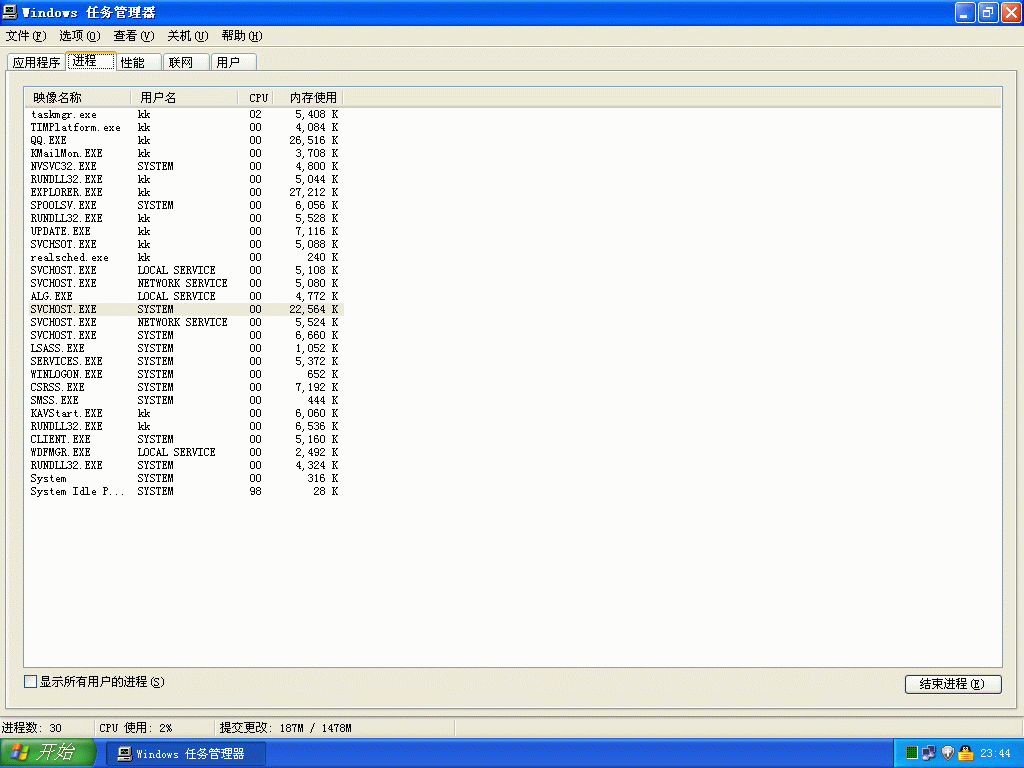Select SVCHOST.EXE using 5,108 K
This screenshot has width=1024, height=768.
pos(184,270)
